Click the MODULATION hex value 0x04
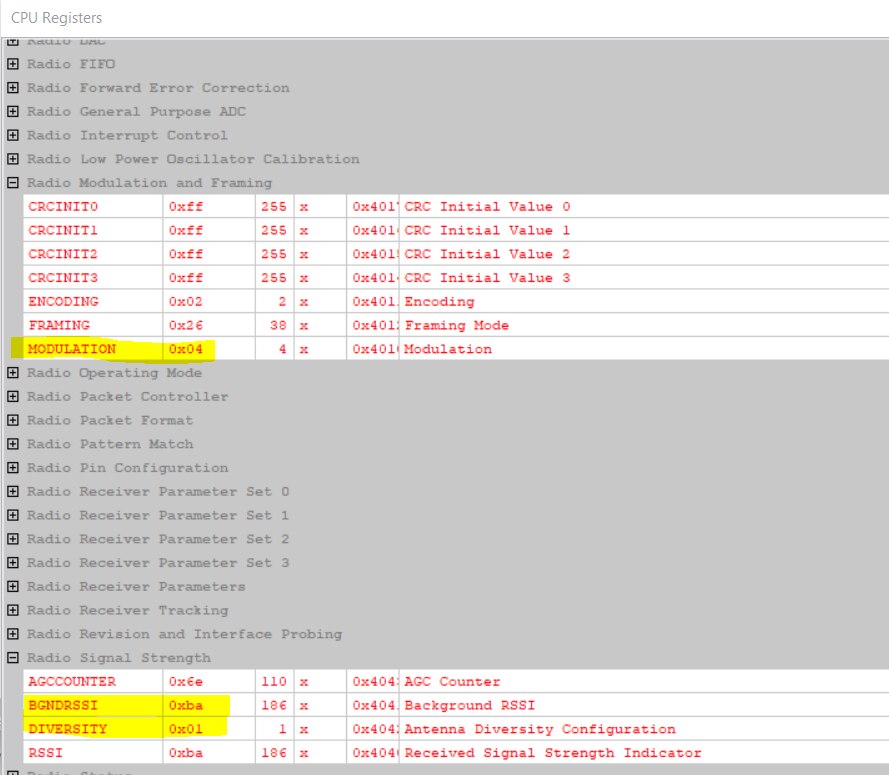This screenshot has width=889, height=775. tap(186, 349)
